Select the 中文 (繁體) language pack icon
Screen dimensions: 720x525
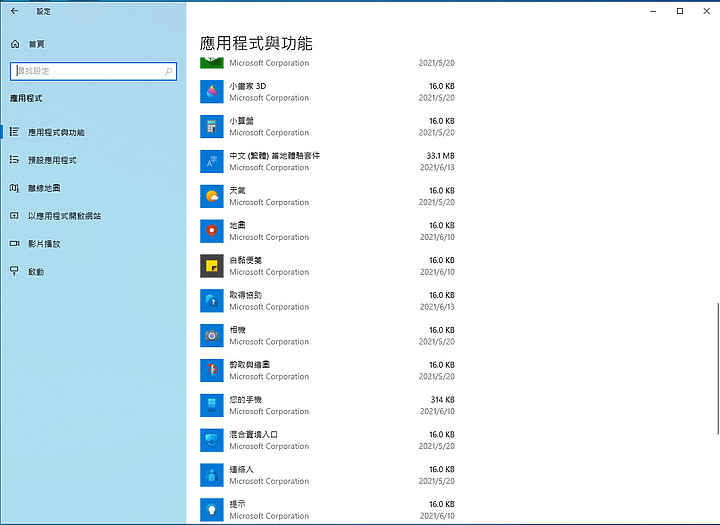[212, 161]
